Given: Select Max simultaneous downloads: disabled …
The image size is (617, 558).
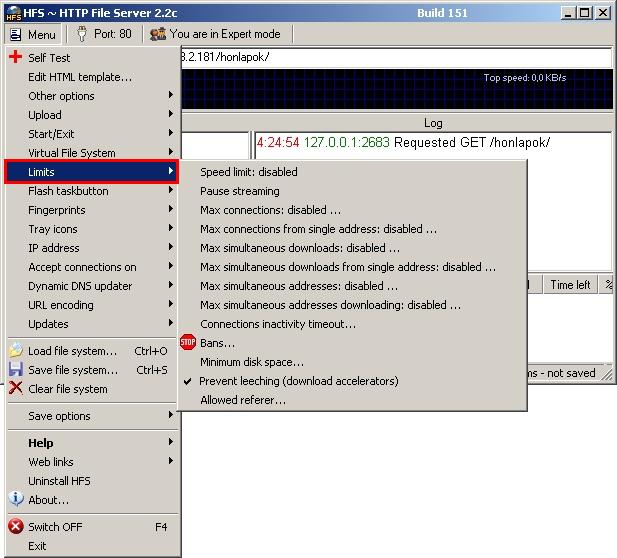Looking at the screenshot, I should coord(352,248).
